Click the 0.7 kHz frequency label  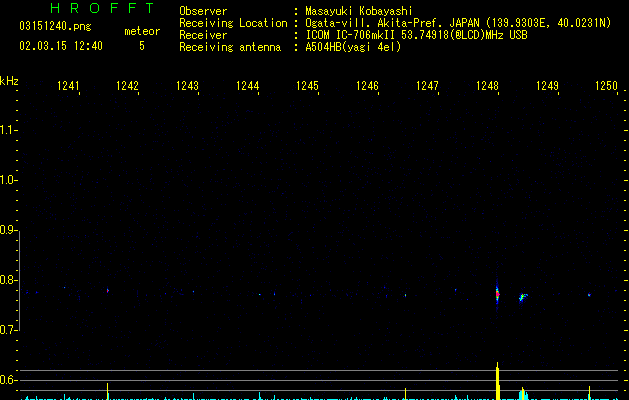click(x=8, y=330)
